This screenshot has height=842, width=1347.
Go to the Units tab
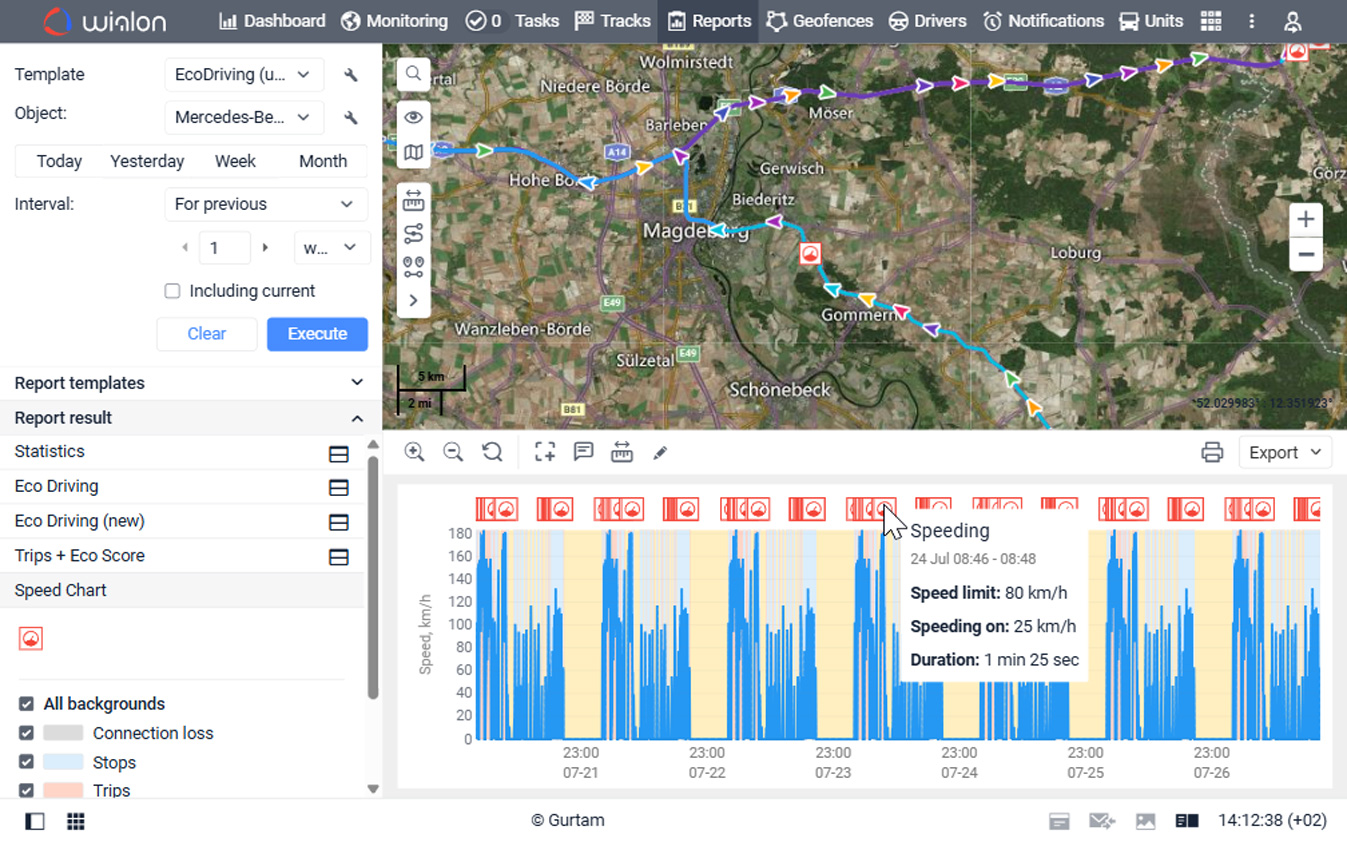click(x=1150, y=21)
